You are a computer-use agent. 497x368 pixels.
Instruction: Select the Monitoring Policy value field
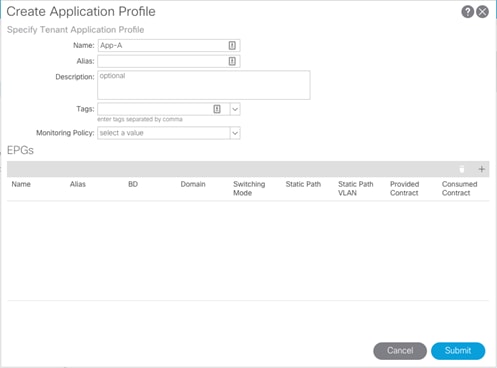pos(164,133)
